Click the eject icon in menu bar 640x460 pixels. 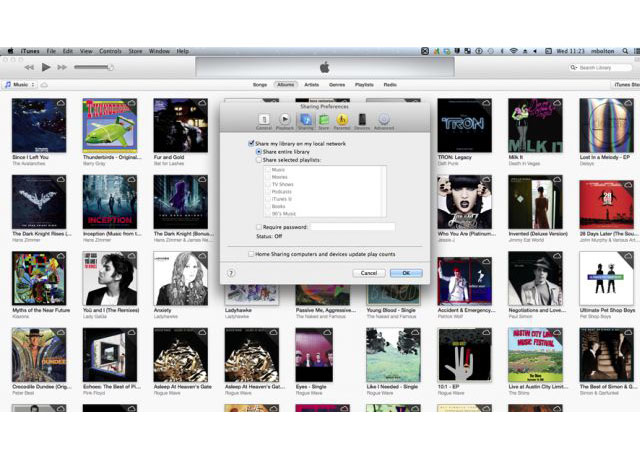click(x=525, y=51)
